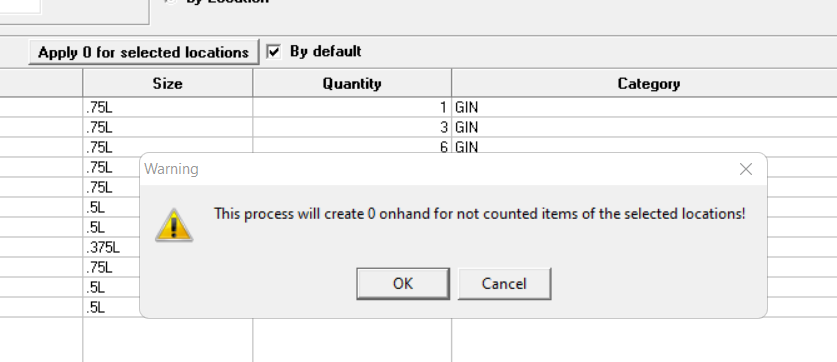Screen dimensions: 837x362
Task: Click Apply 0 for selected locations
Action: pyautogui.click(x=144, y=52)
